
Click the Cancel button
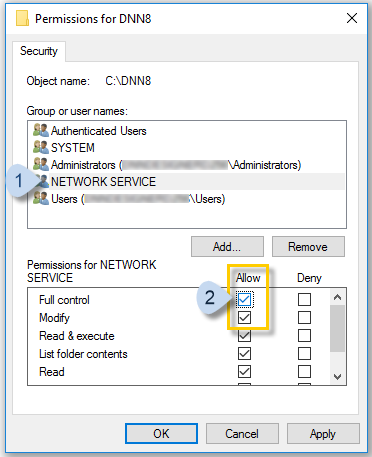click(x=242, y=434)
